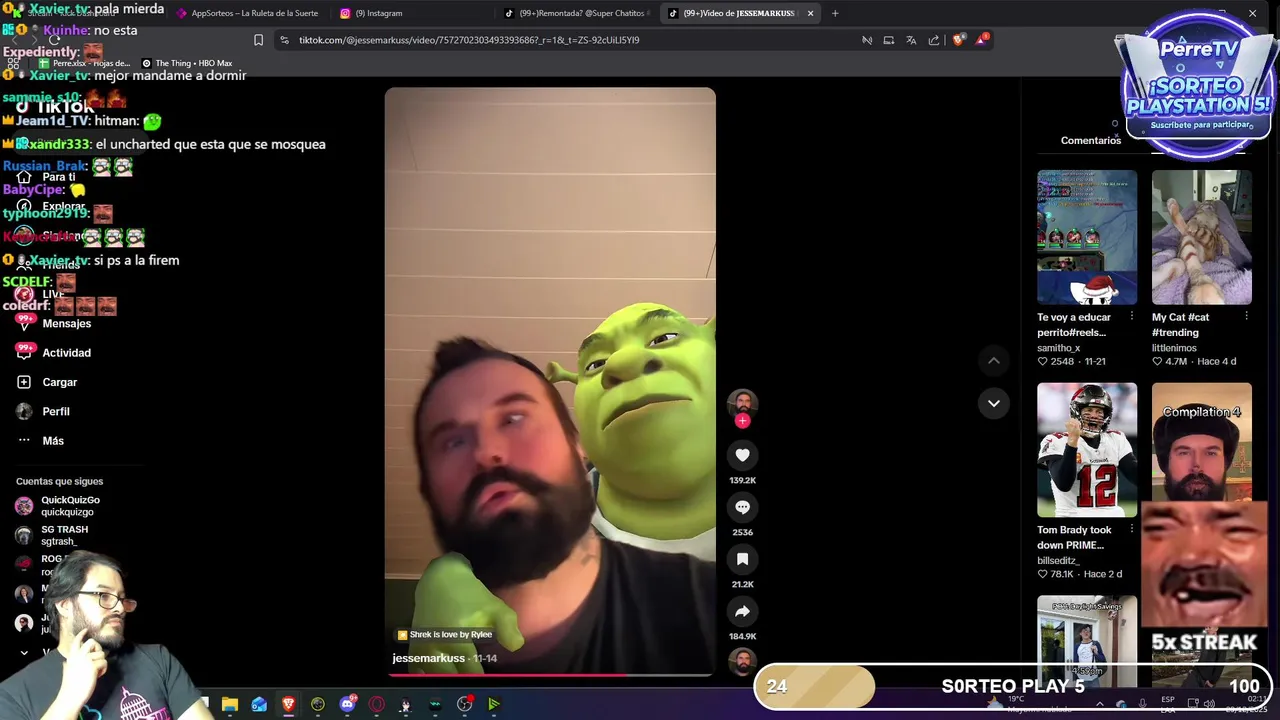
Task: Click the TikTok URL address field
Action: click(570, 40)
